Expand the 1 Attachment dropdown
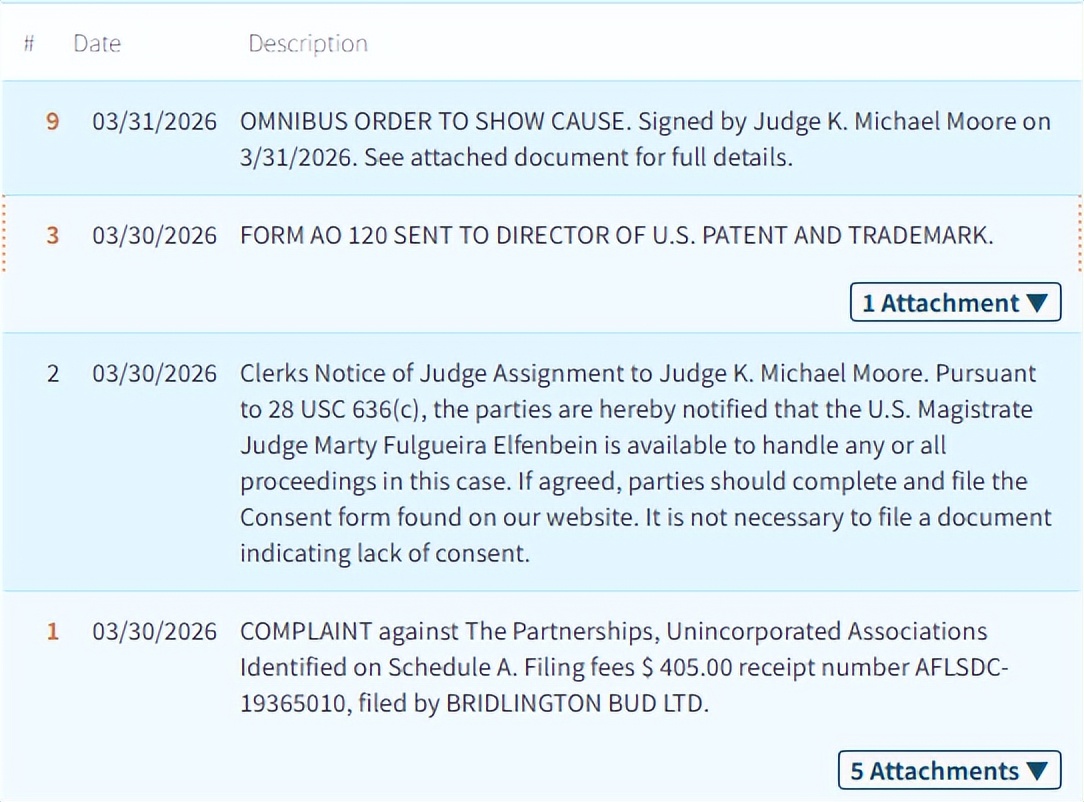1084x802 pixels. 954,303
